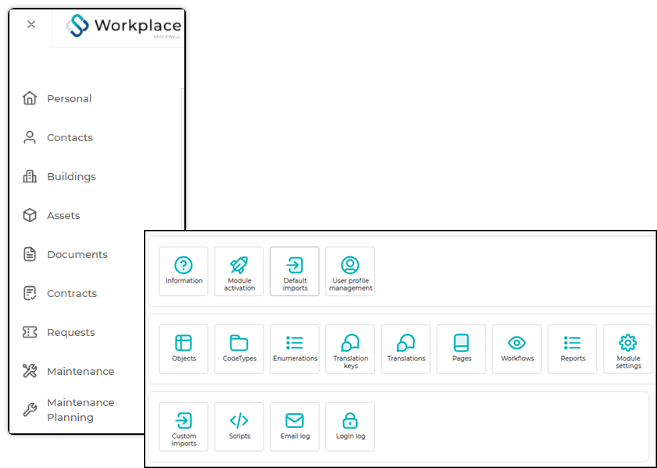
Task: Click the Buildings icon in sidebar
Action: pos(29,176)
